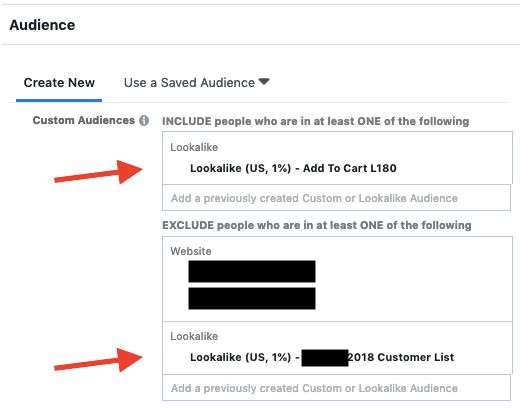Screen dimensions: 520x410
Task: Click the Lookalike category label under INCLUDE
Action: (x=194, y=147)
